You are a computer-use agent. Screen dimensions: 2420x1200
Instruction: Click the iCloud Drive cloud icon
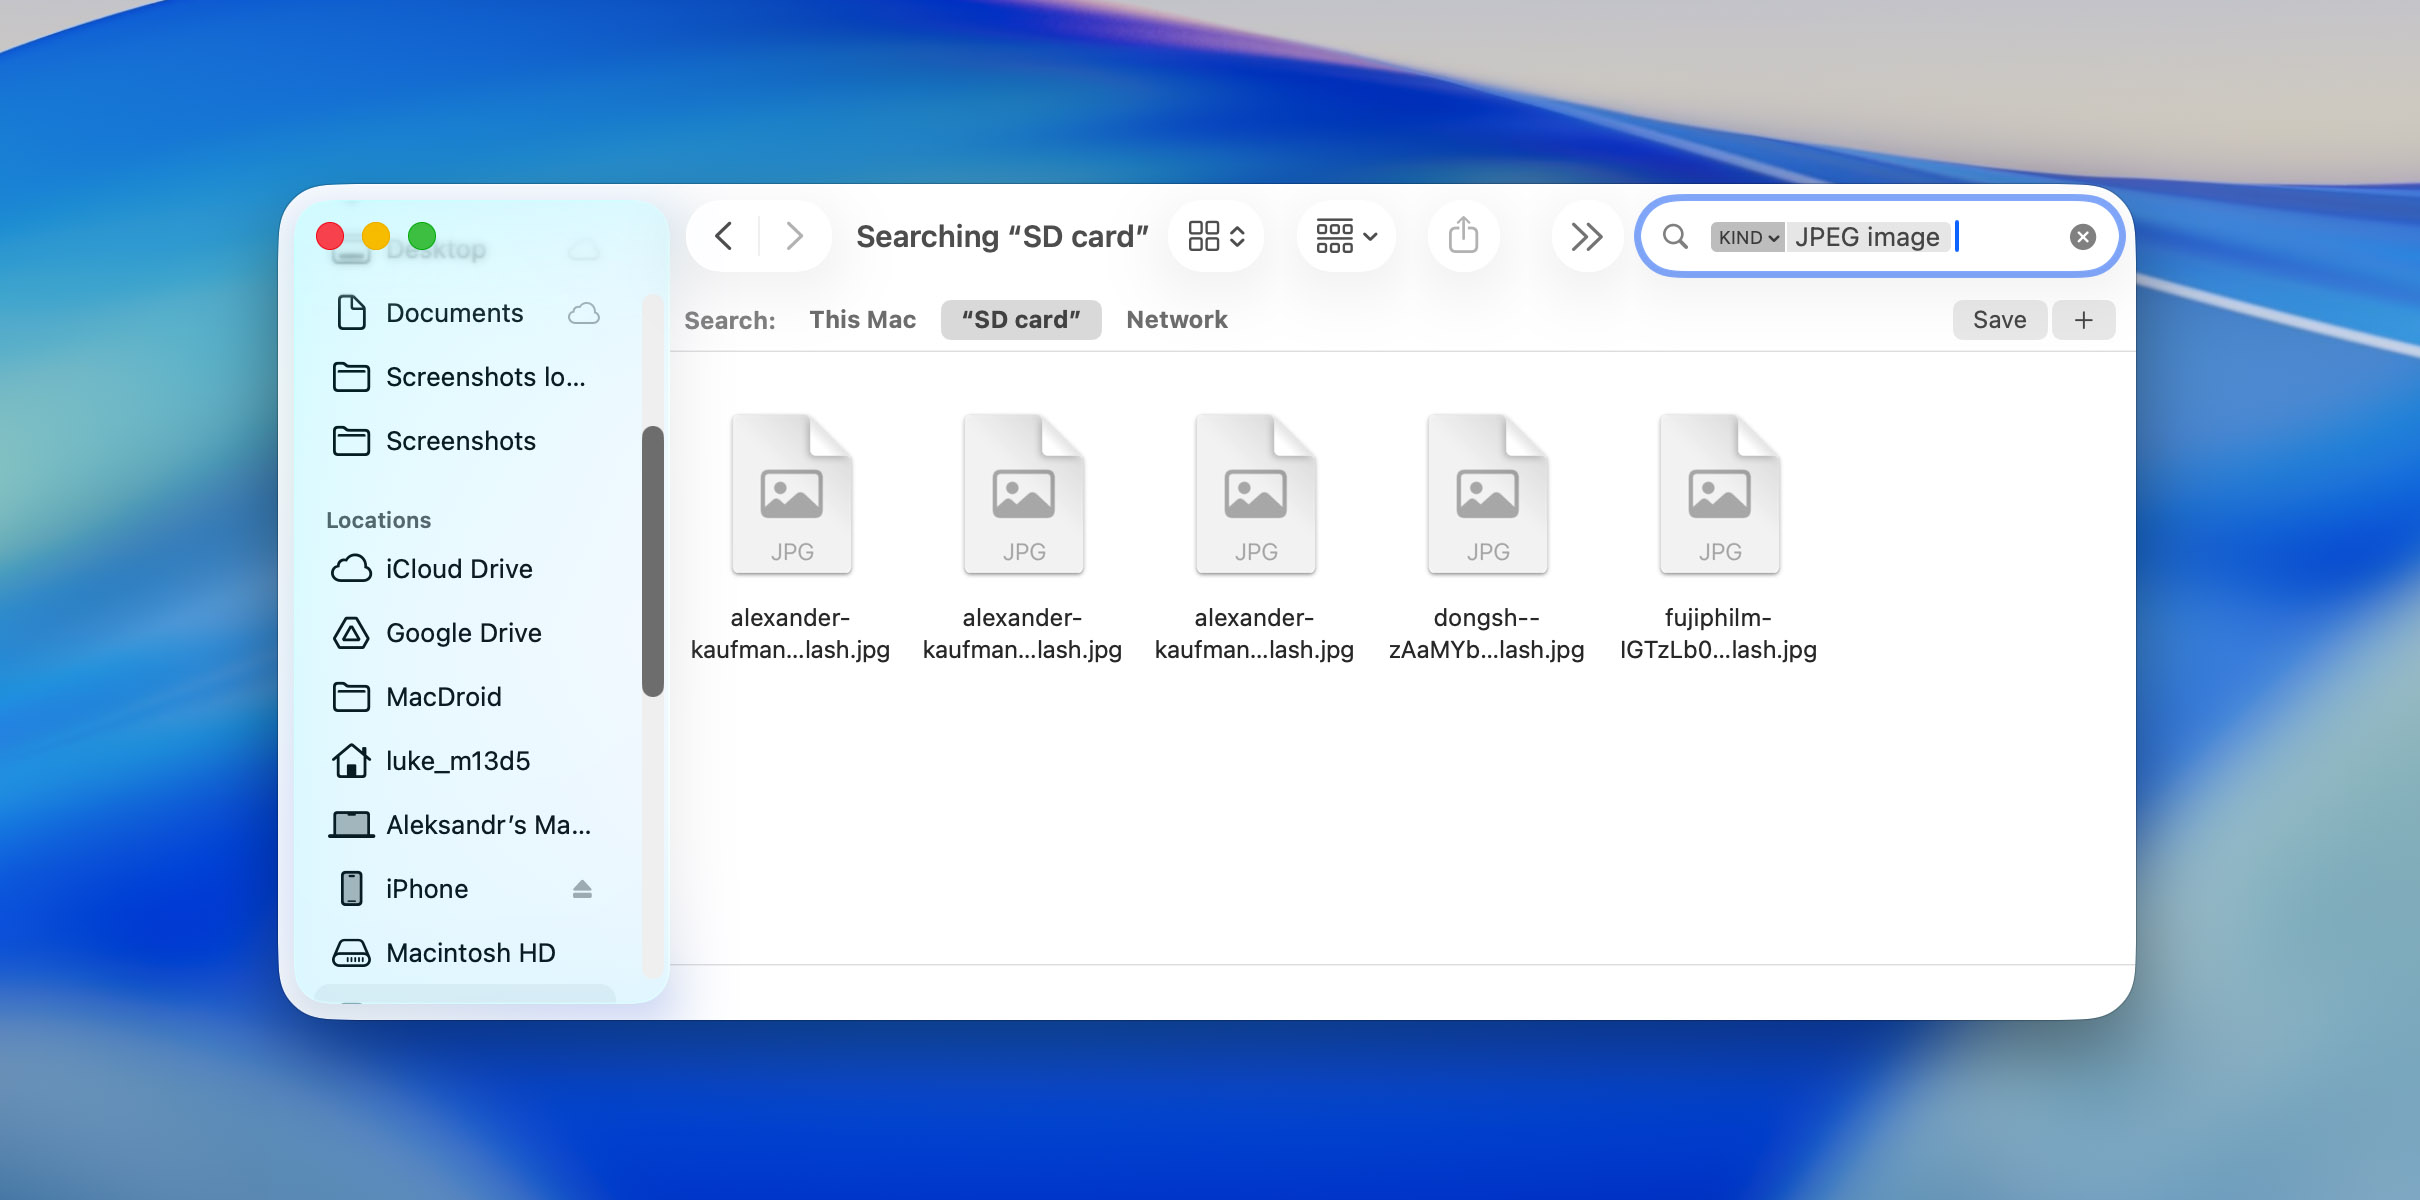[x=351, y=569]
